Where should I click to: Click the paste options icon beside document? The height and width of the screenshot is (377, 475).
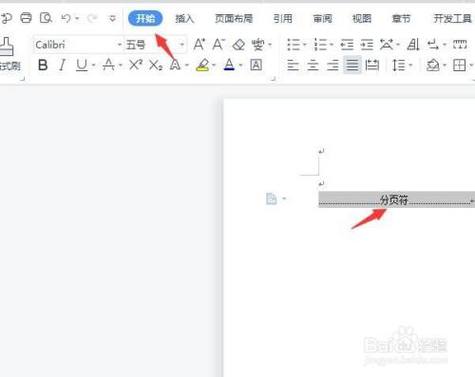pyautogui.click(x=271, y=199)
